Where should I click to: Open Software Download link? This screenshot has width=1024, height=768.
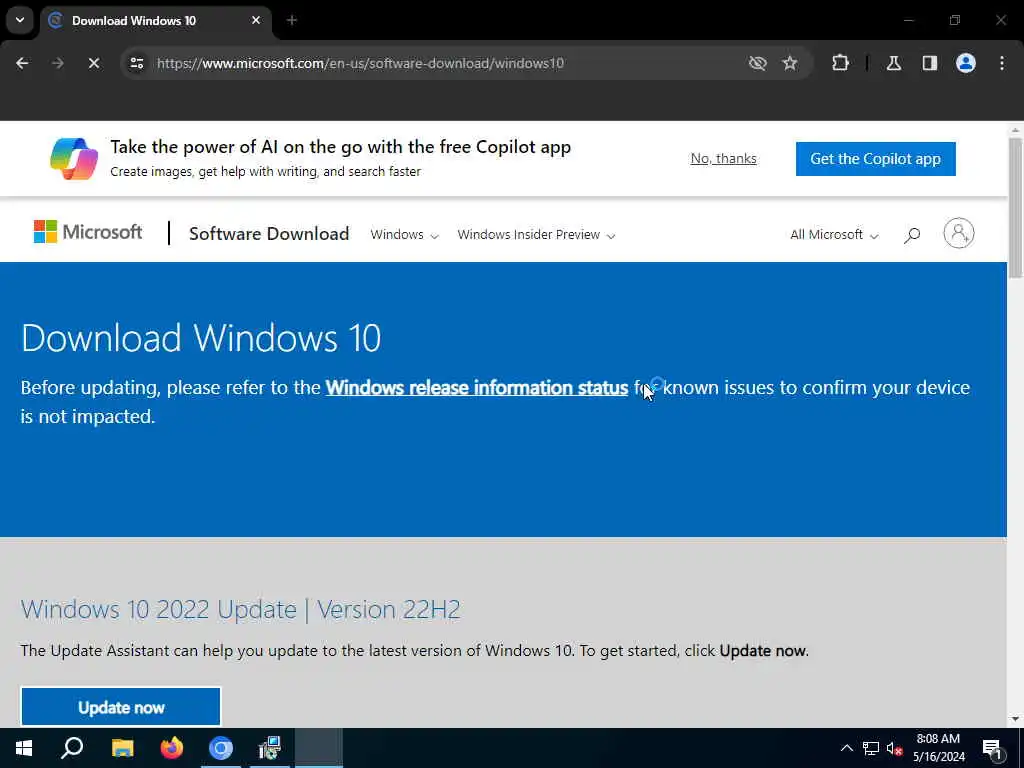[x=269, y=234]
